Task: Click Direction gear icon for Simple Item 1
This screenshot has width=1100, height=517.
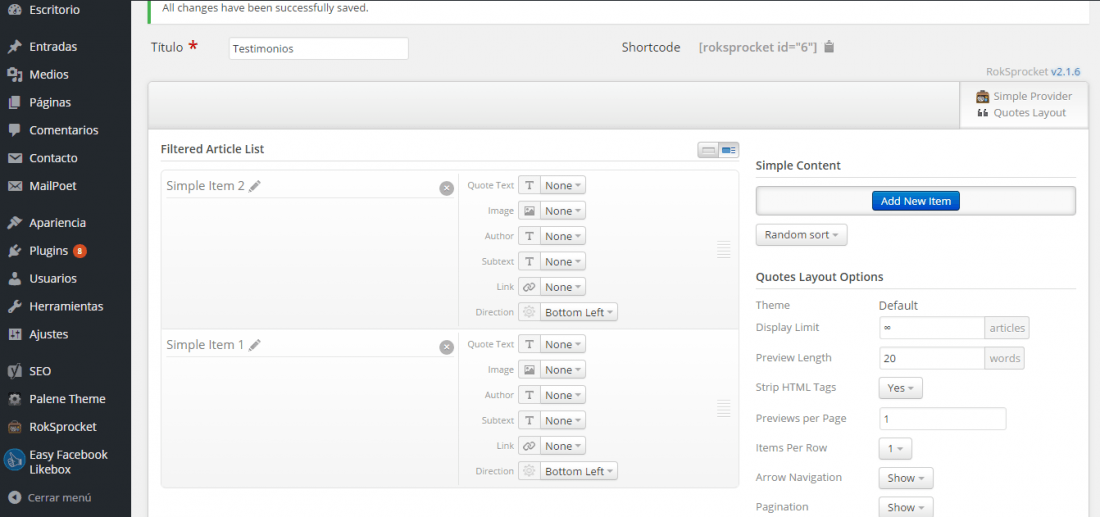Action: (x=529, y=471)
